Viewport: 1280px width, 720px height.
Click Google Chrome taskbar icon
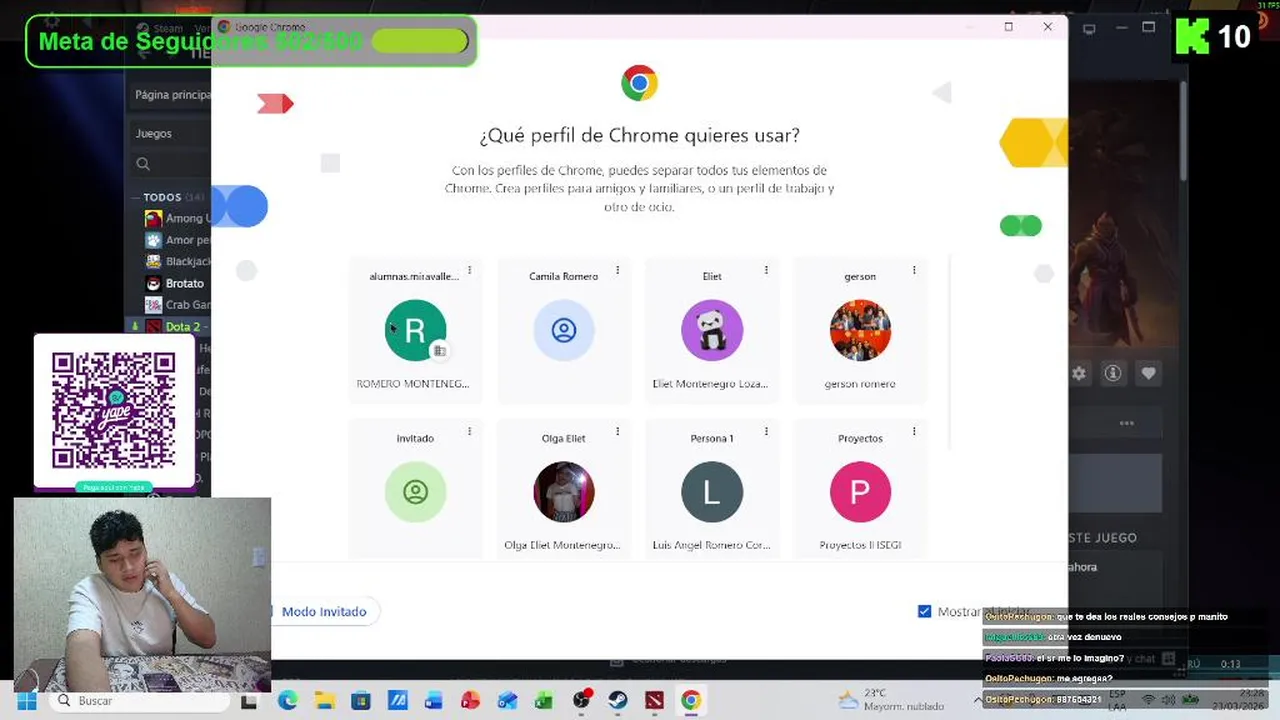click(691, 701)
